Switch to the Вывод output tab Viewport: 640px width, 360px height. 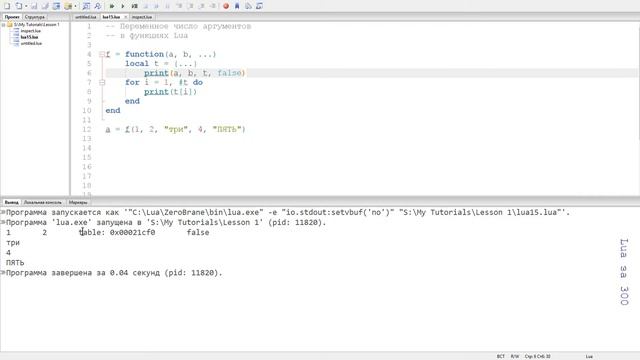point(11,202)
